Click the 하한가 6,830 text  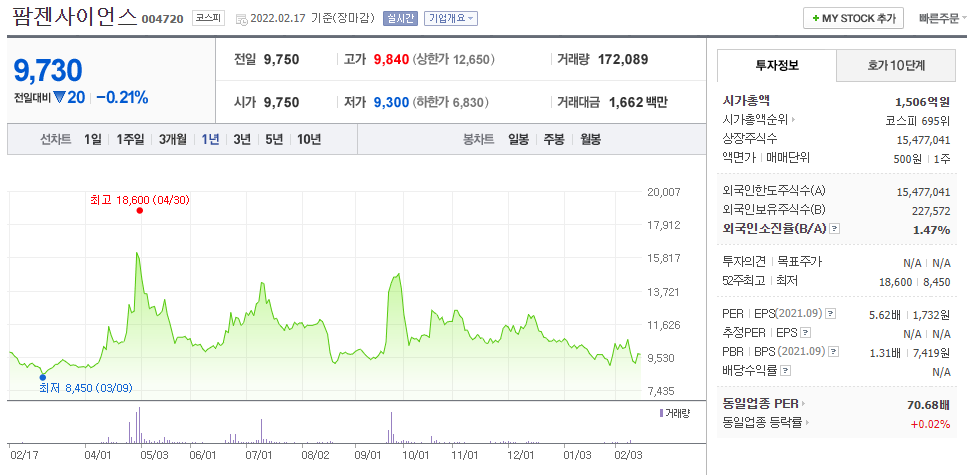pyautogui.click(x=451, y=102)
